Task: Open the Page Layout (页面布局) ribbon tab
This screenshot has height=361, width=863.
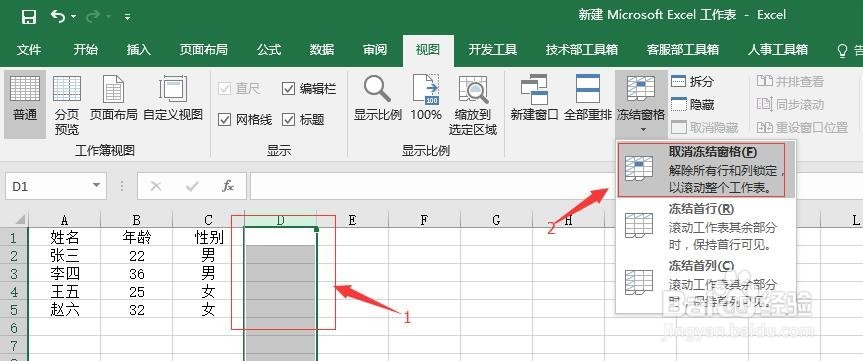Action: pos(204,50)
